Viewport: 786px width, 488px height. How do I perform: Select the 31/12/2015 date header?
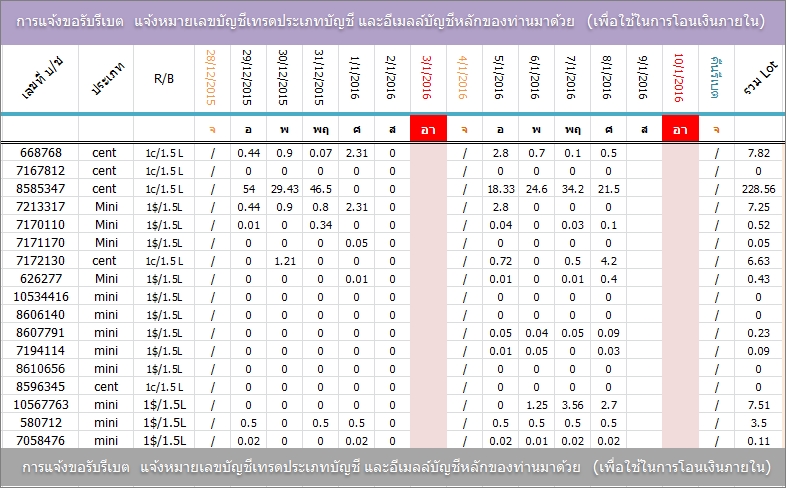point(319,77)
